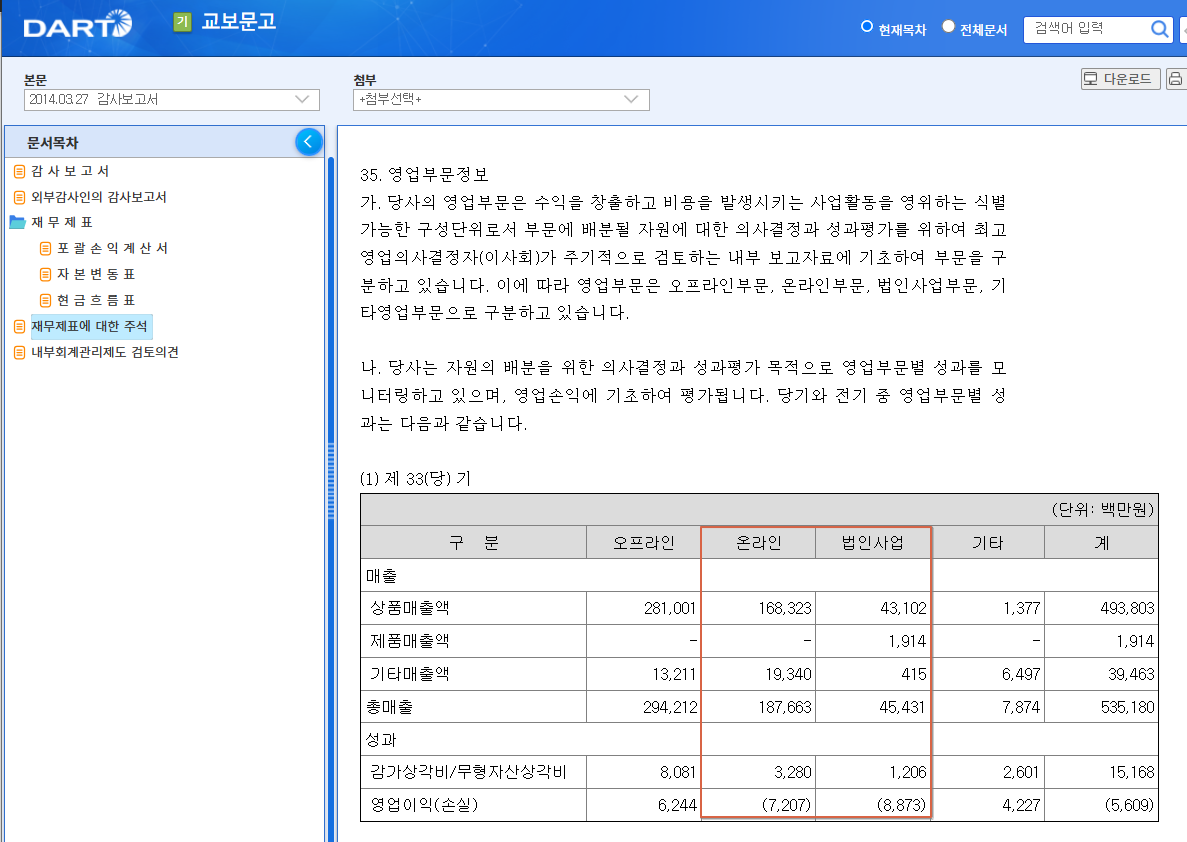Click the icon beside 내부회계관리제도 검토의견
This screenshot has width=1187, height=842.
[20, 353]
